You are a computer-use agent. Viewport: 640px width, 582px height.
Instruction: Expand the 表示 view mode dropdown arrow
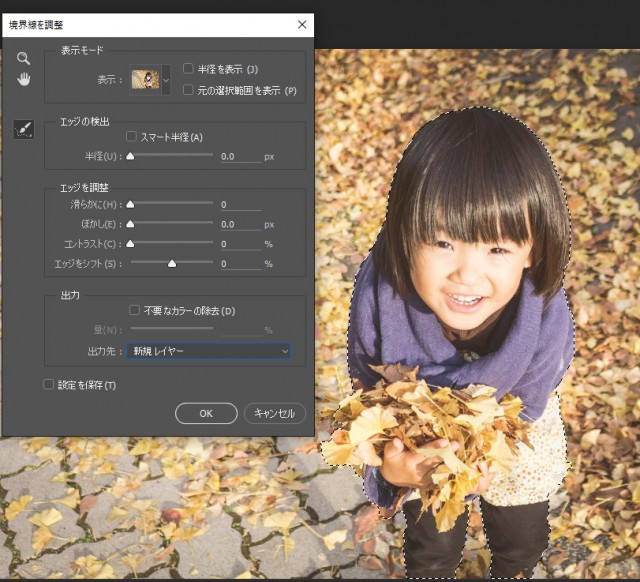pyautogui.click(x=166, y=79)
